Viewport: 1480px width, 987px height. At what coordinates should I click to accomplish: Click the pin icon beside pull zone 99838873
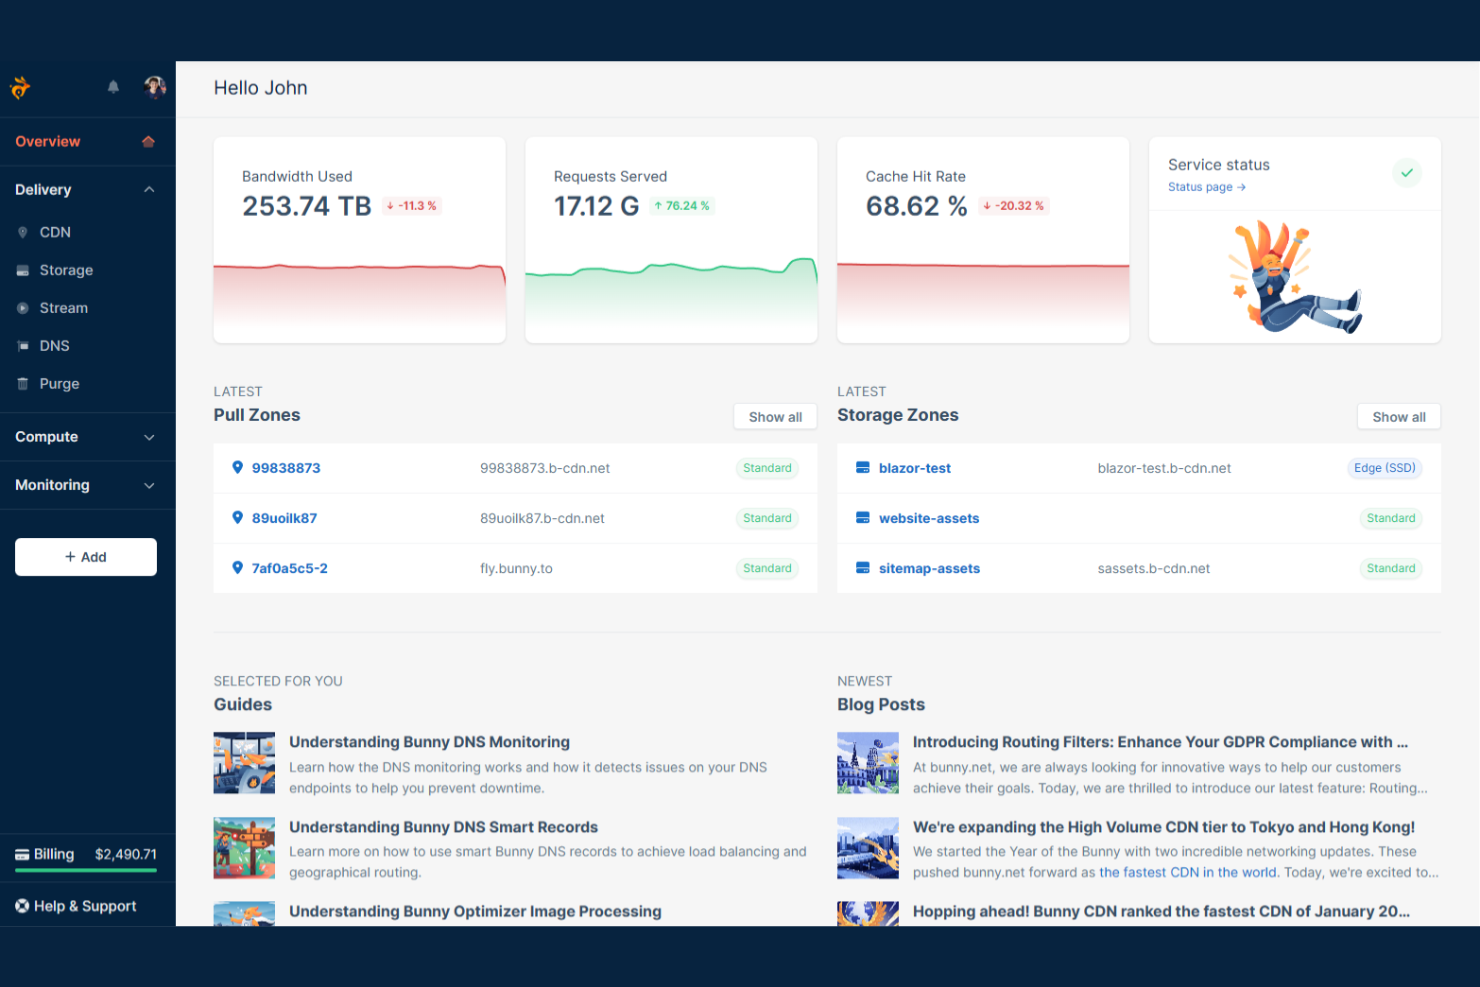237,467
